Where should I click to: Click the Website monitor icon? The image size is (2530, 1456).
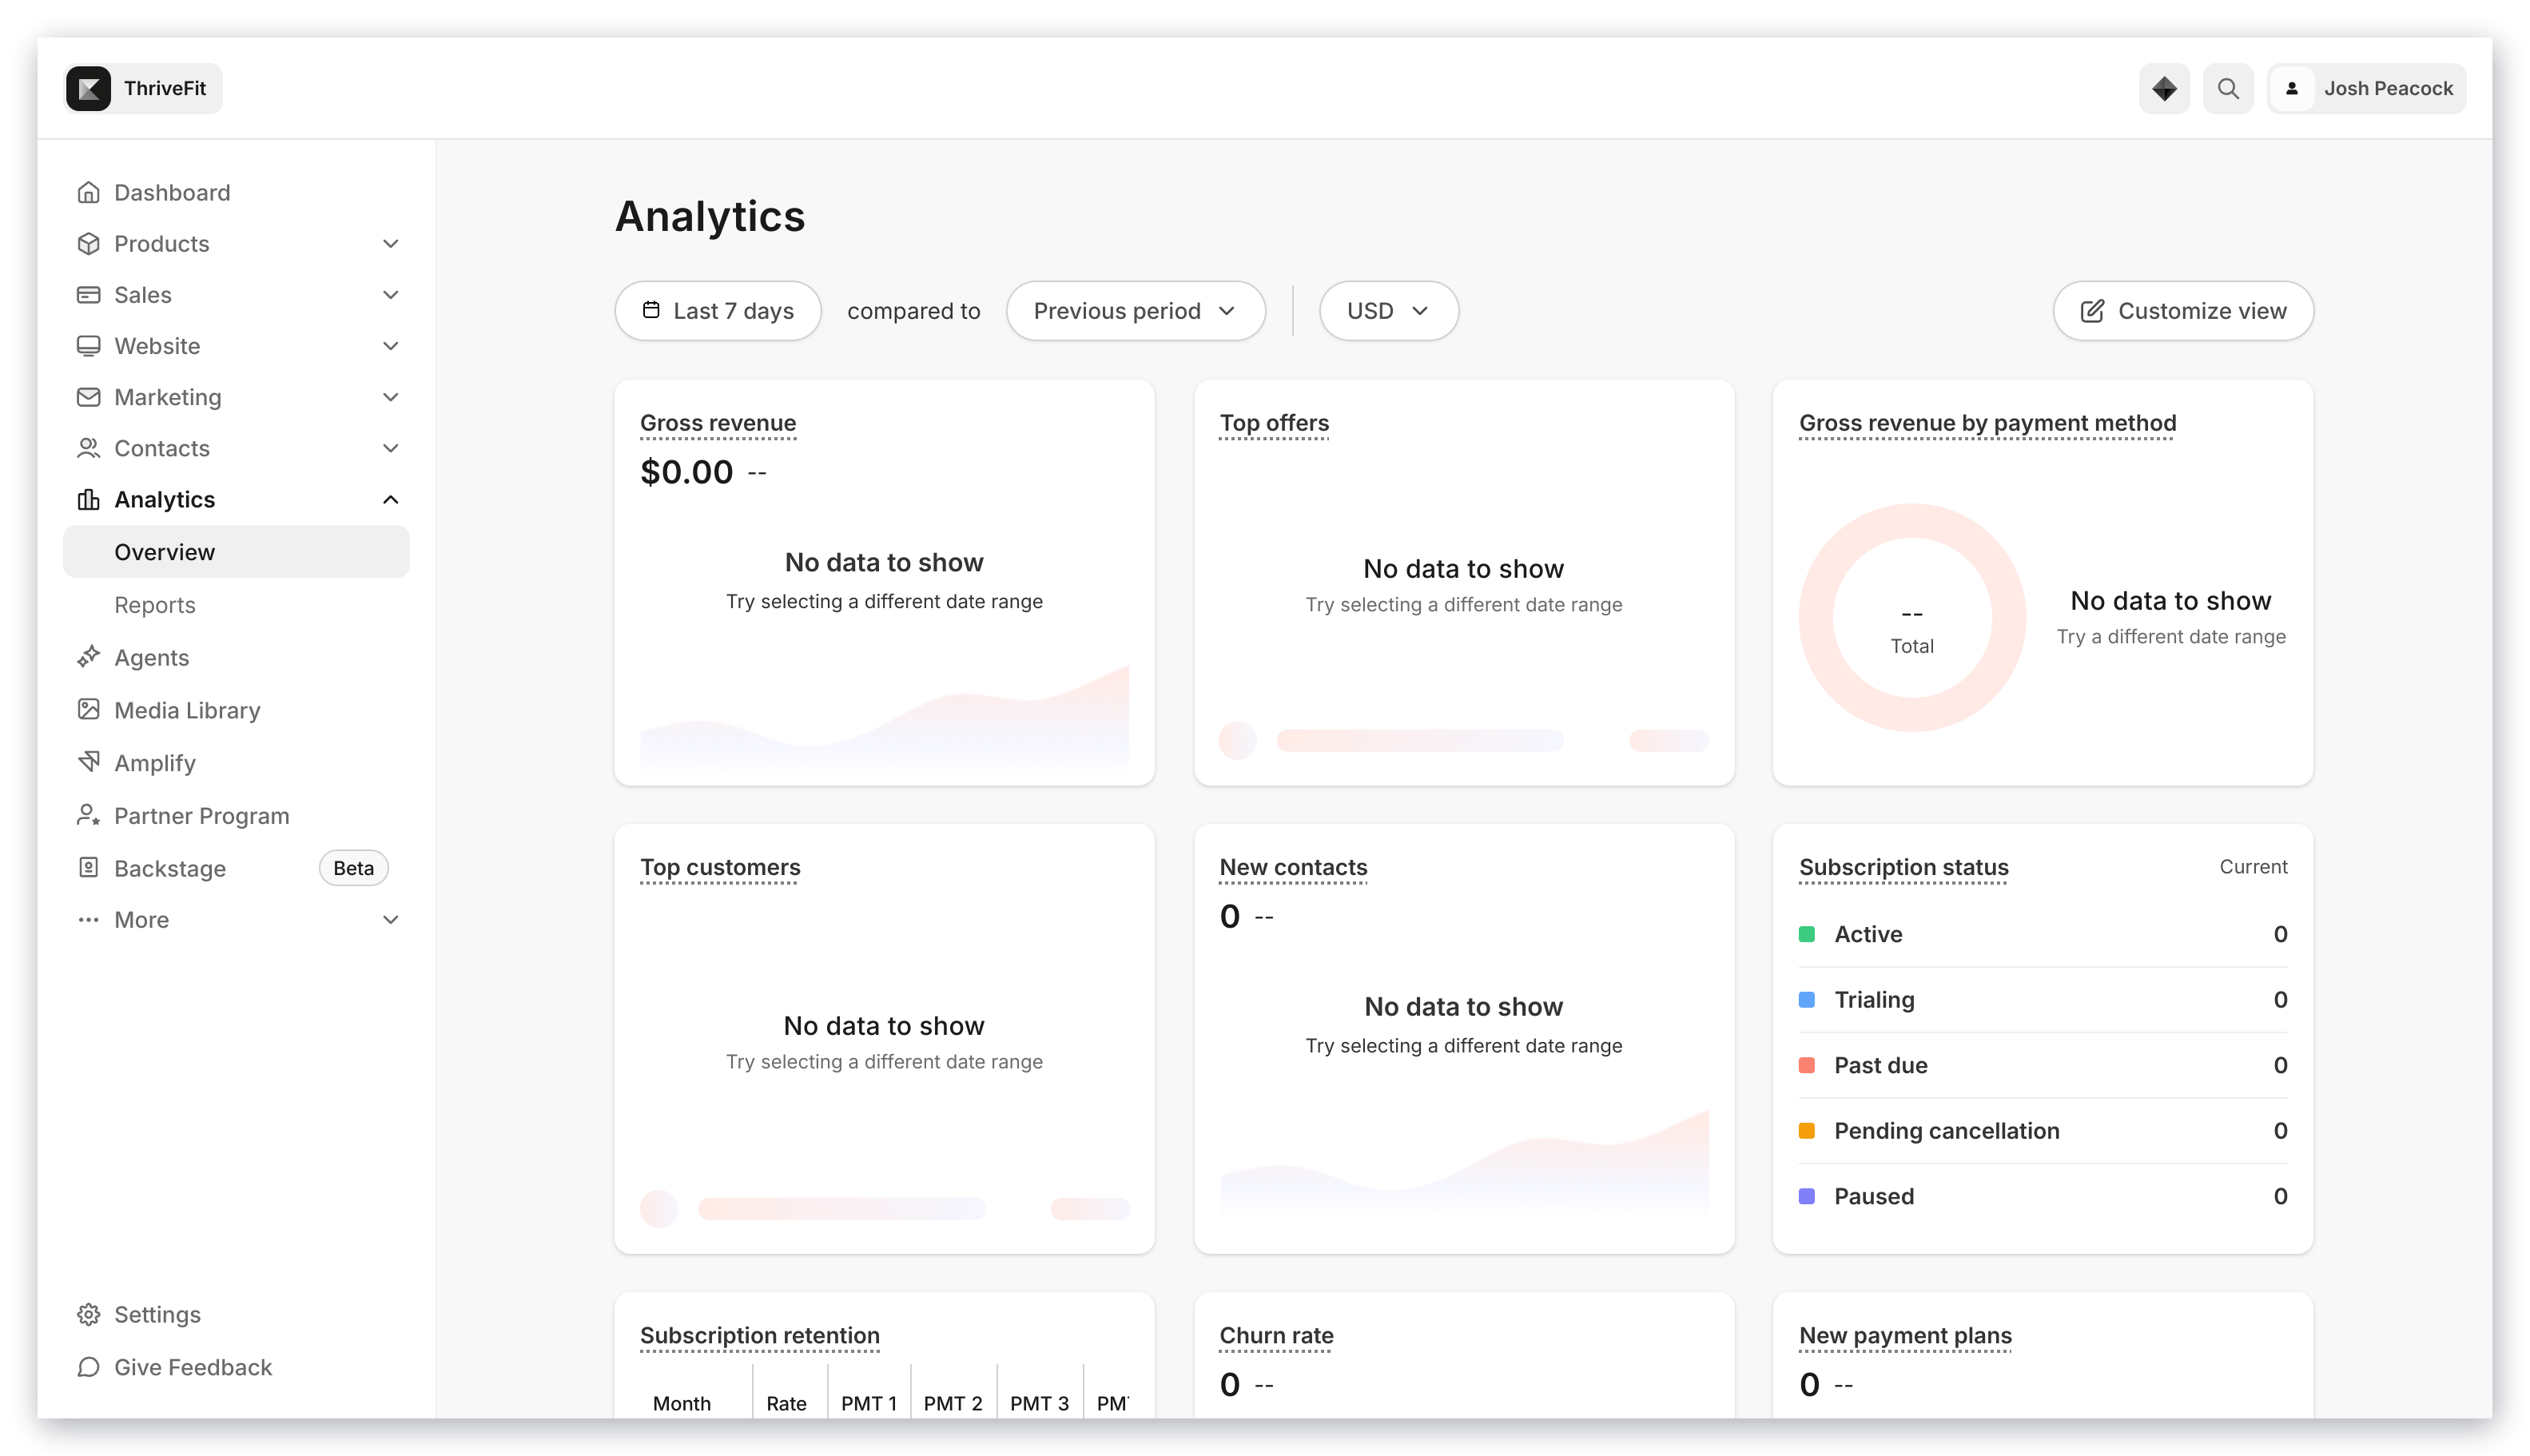[88, 345]
